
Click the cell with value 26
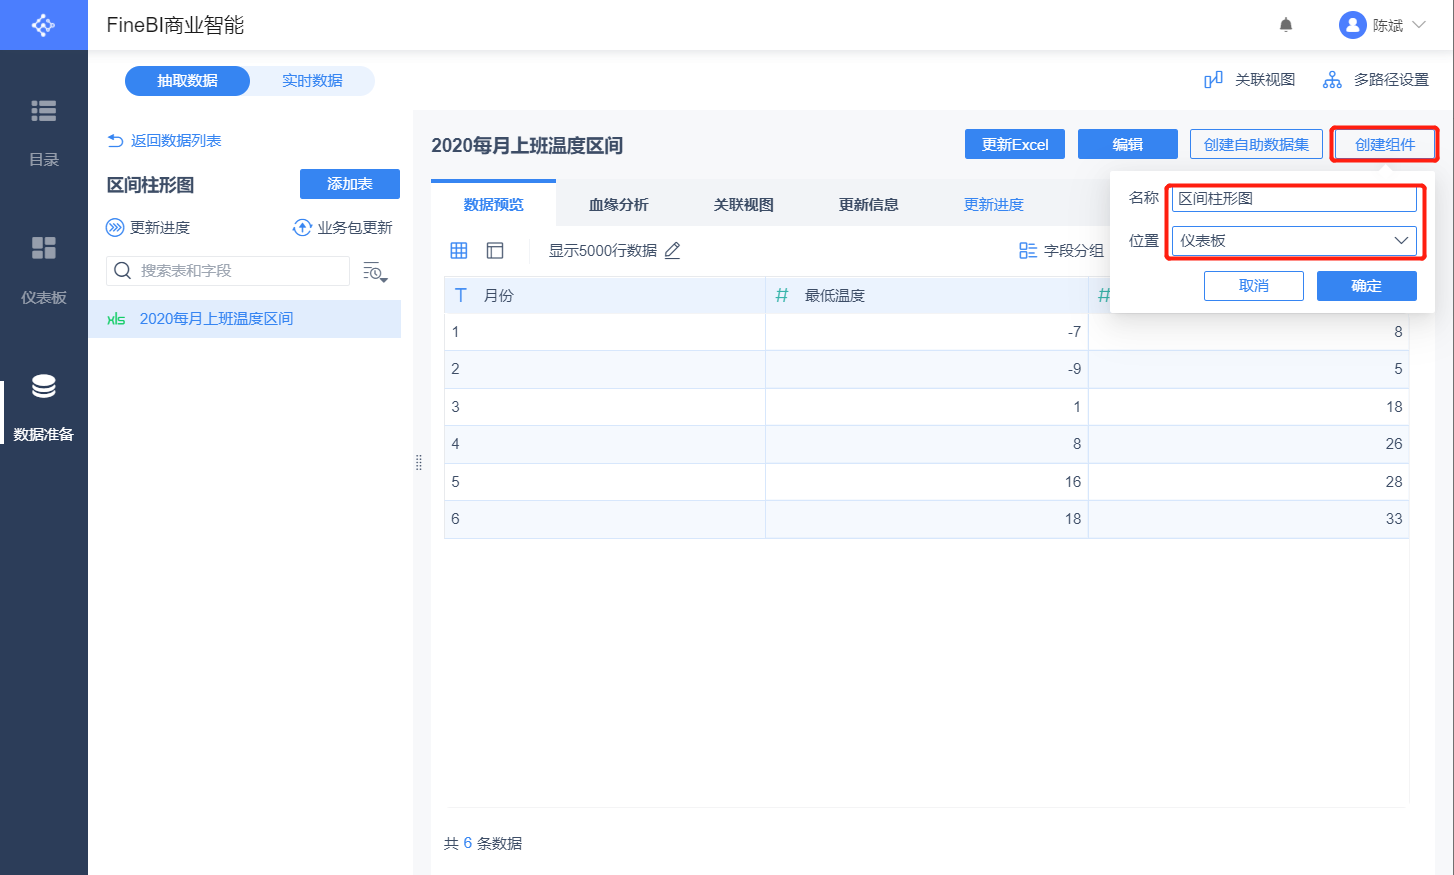coord(1249,444)
